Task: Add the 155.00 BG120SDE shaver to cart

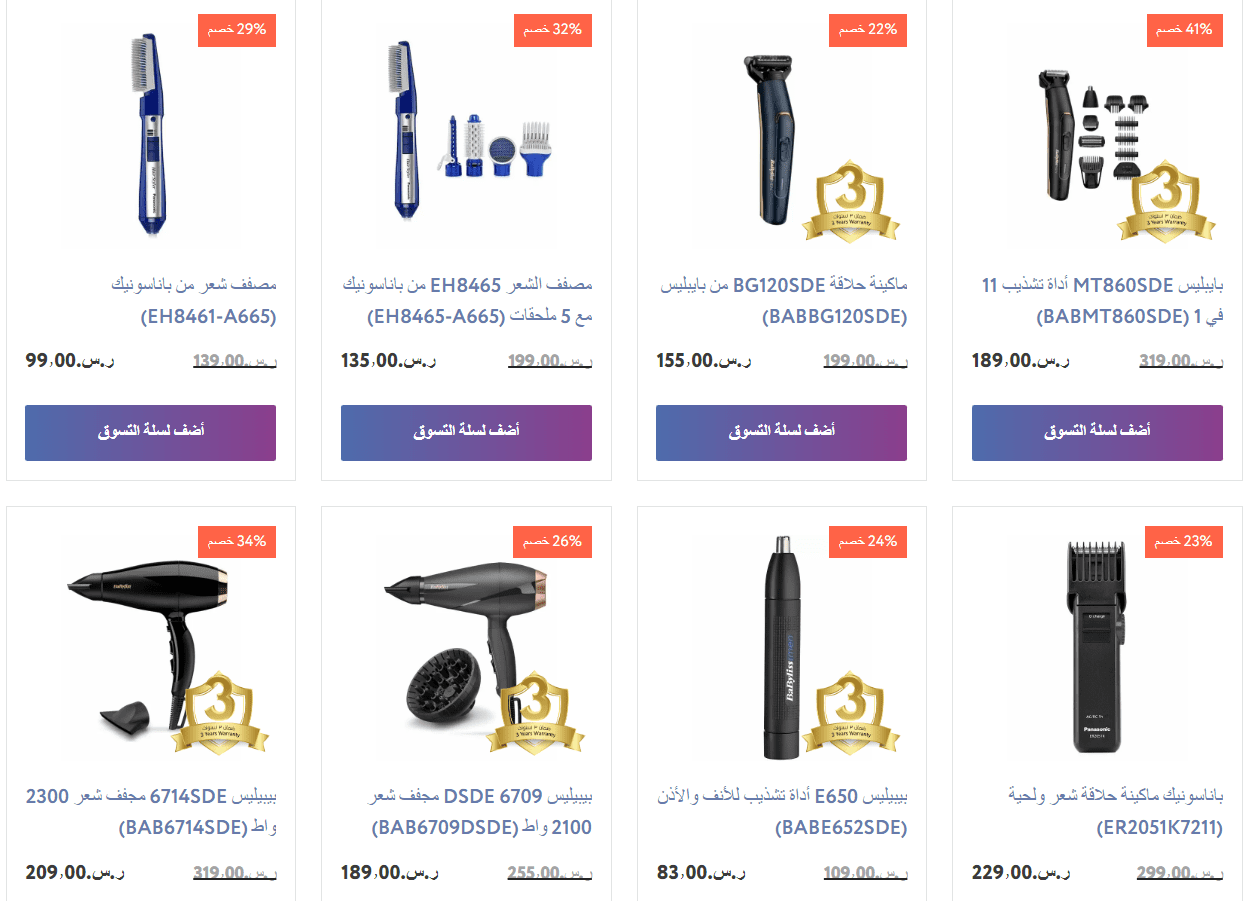Action: [781, 433]
